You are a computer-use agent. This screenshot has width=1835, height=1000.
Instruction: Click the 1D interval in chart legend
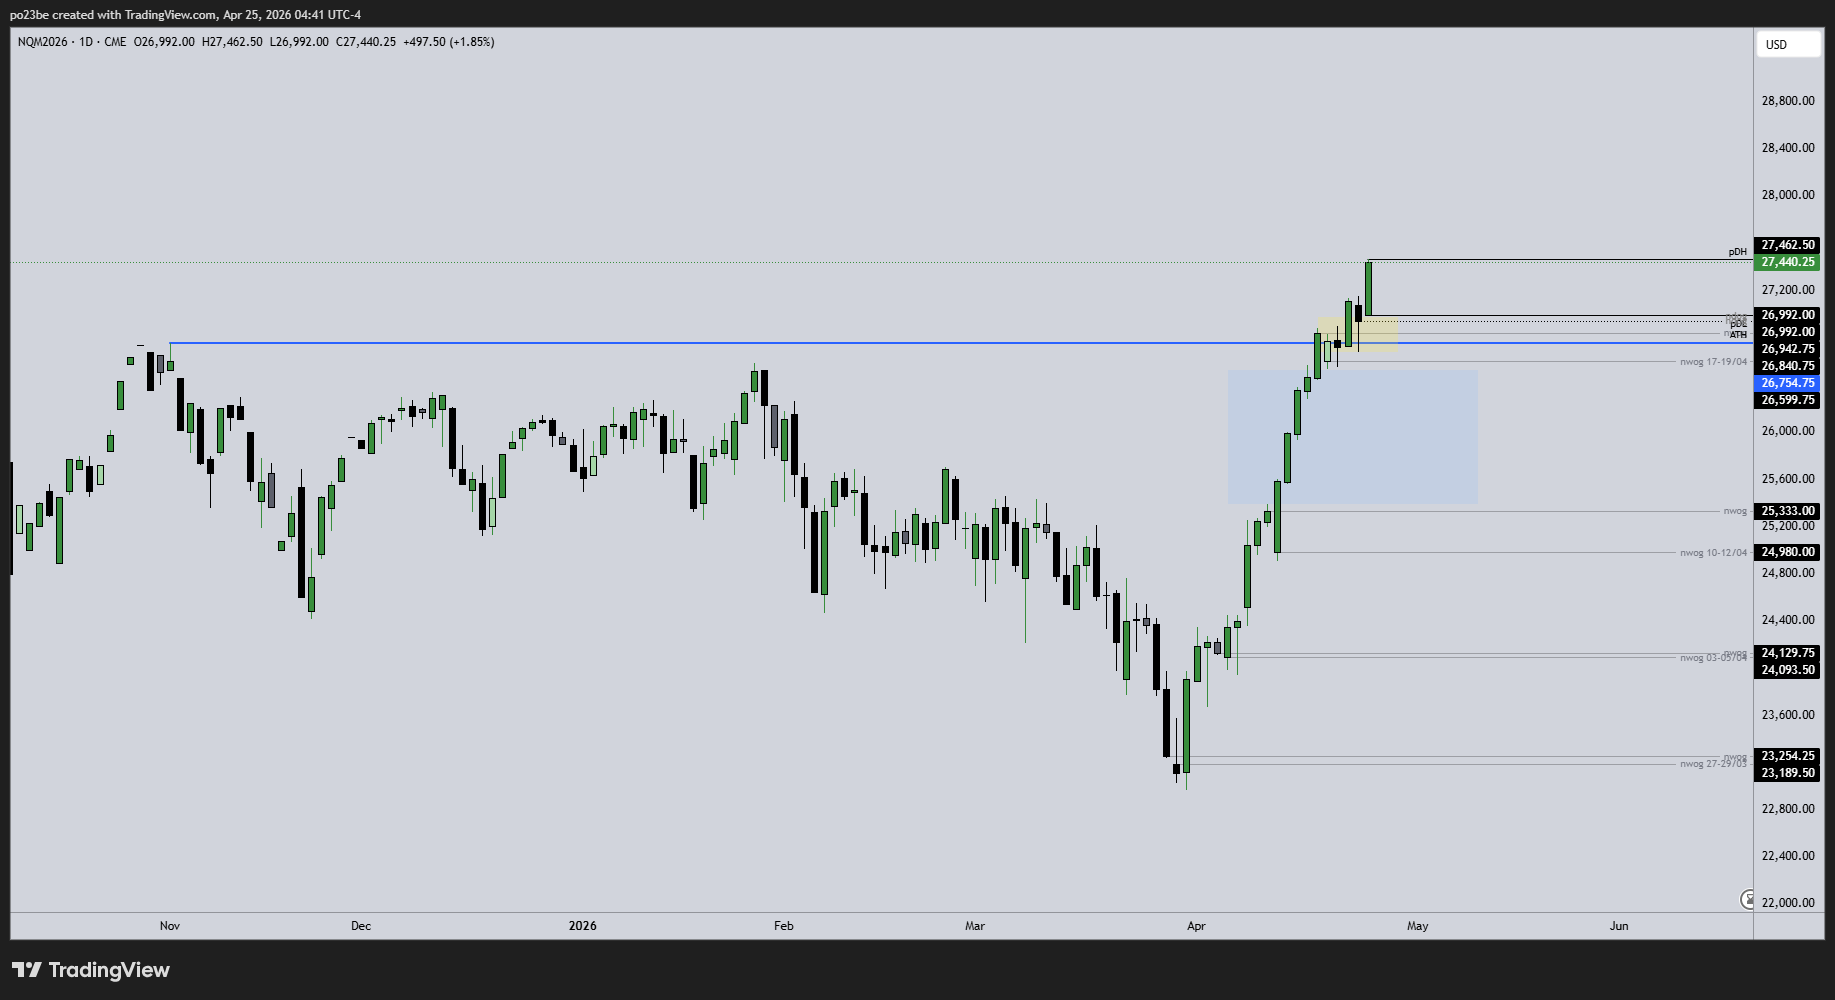tap(86, 42)
